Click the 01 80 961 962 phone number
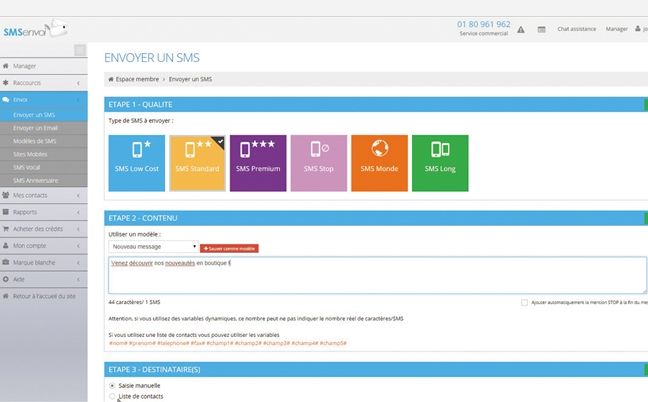 pyautogui.click(x=484, y=24)
